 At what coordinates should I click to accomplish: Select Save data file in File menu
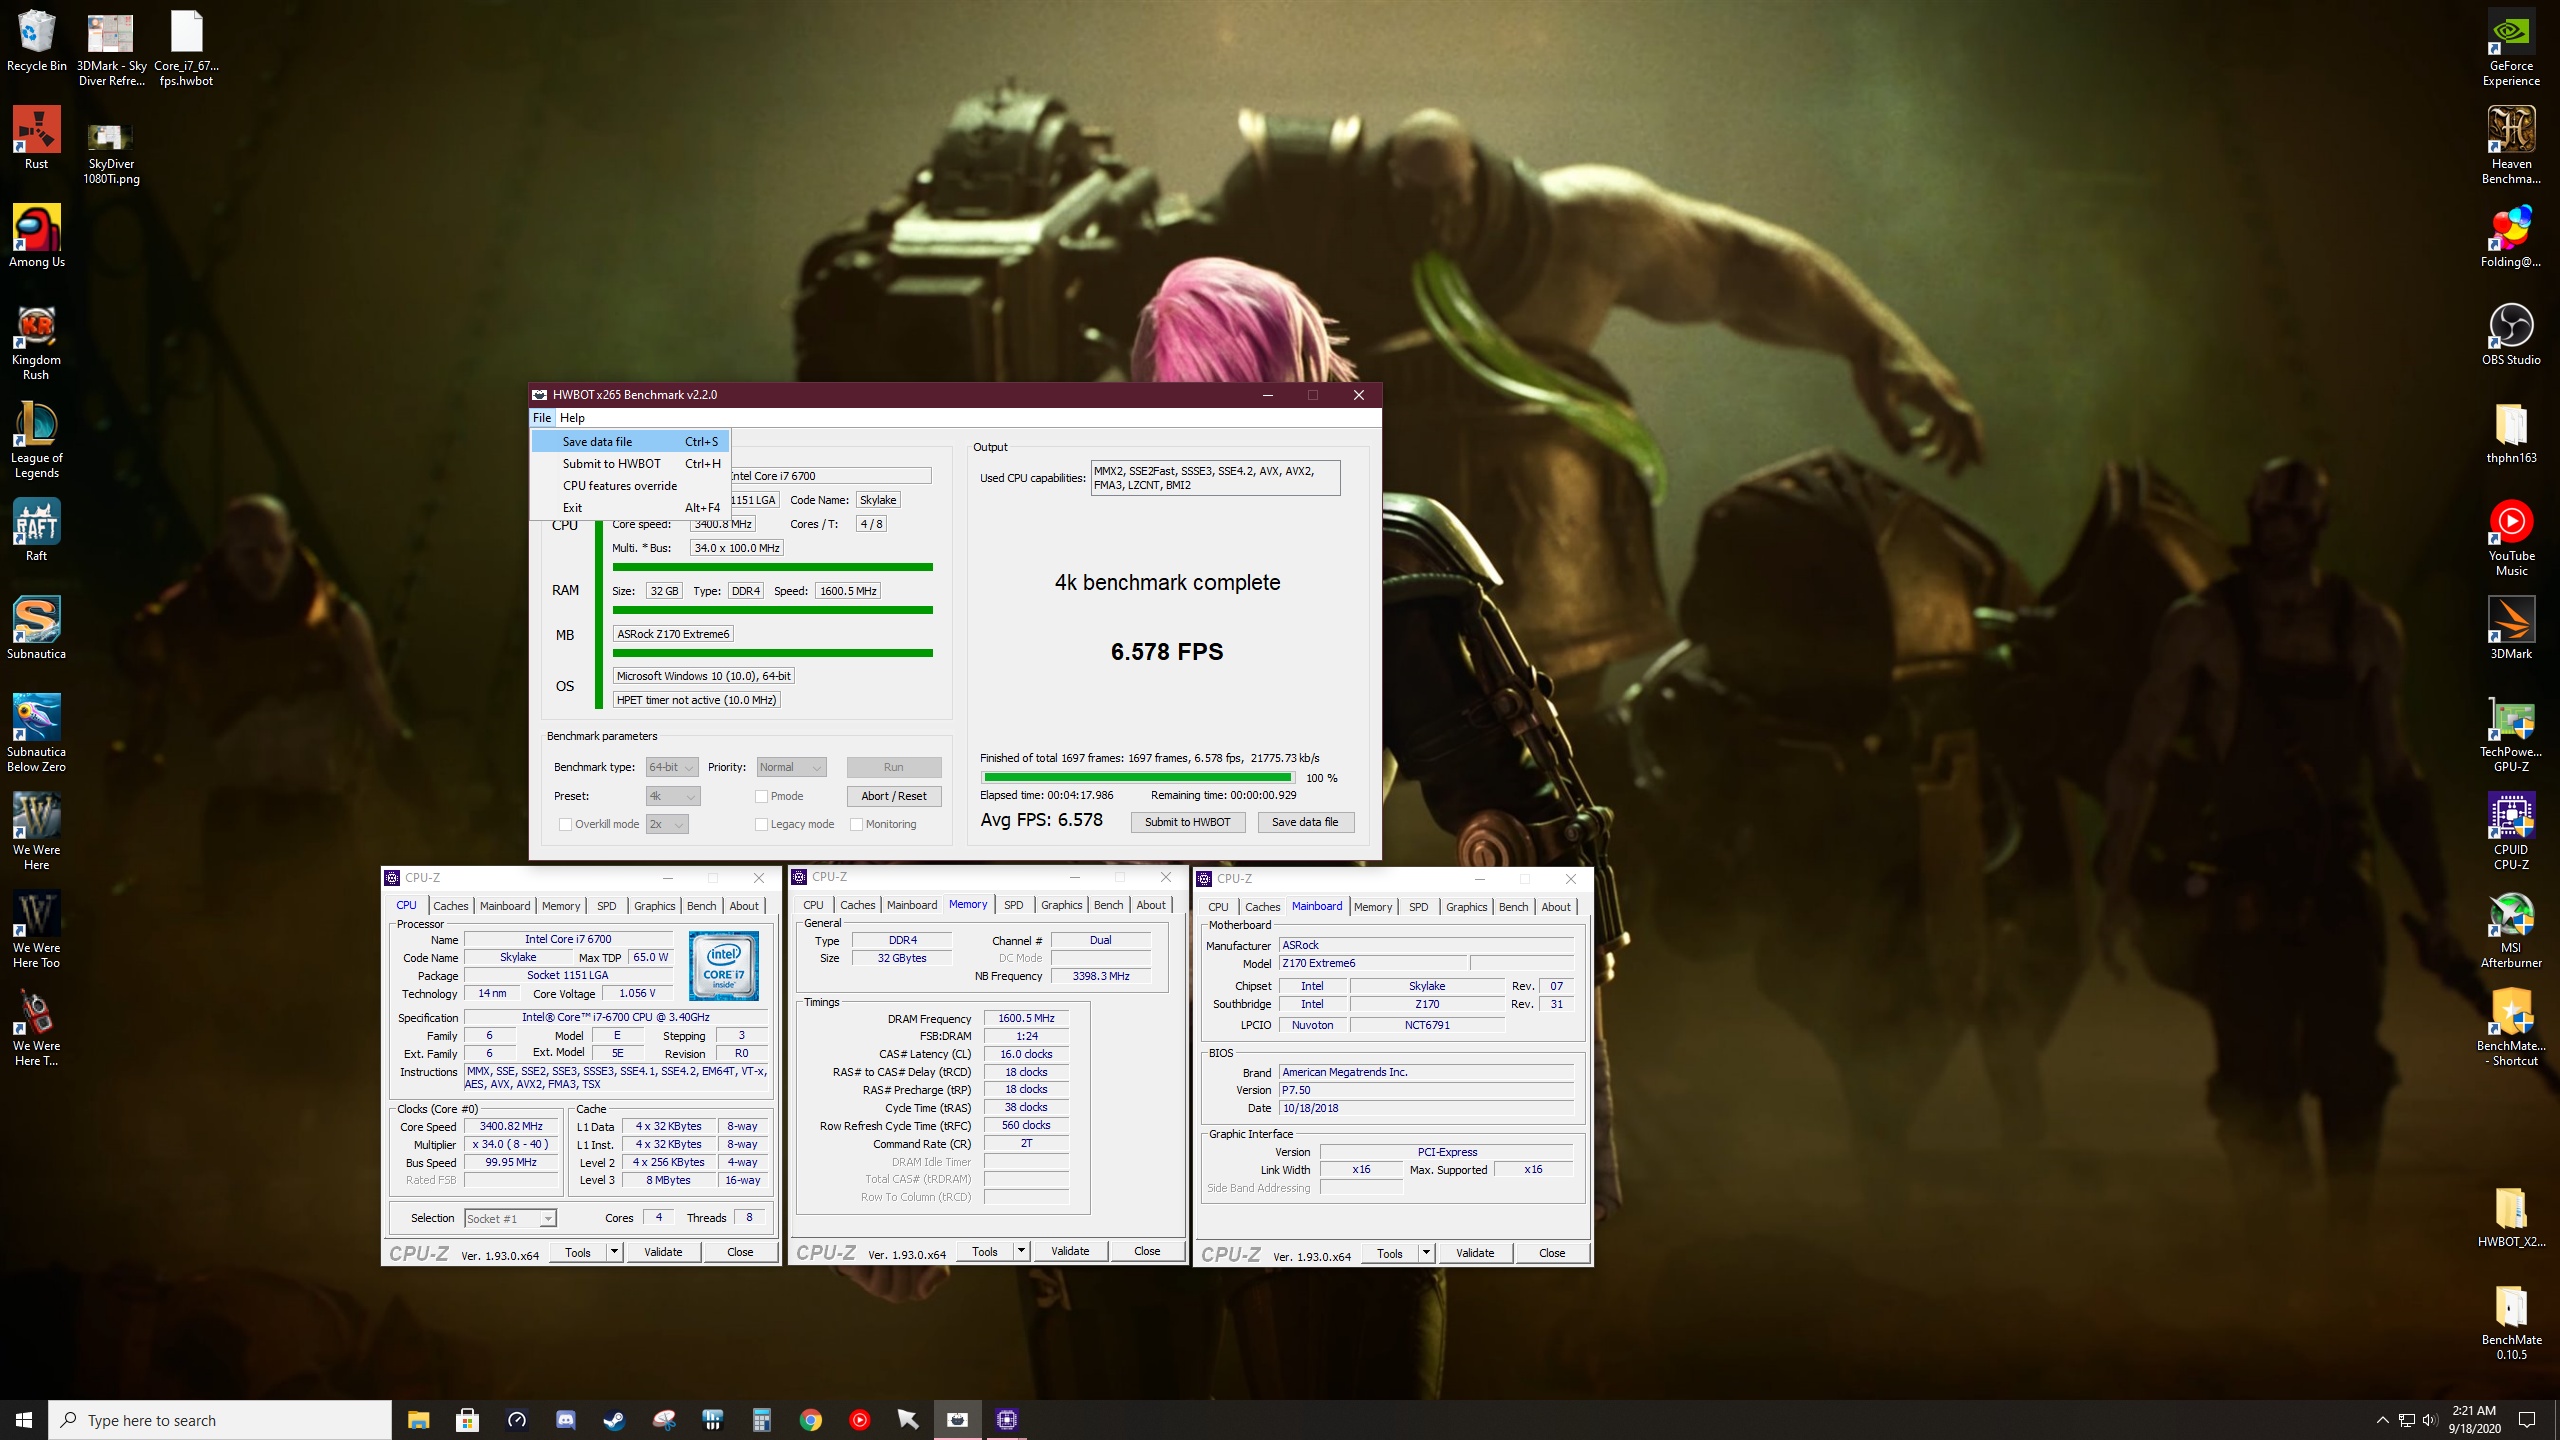click(x=631, y=441)
